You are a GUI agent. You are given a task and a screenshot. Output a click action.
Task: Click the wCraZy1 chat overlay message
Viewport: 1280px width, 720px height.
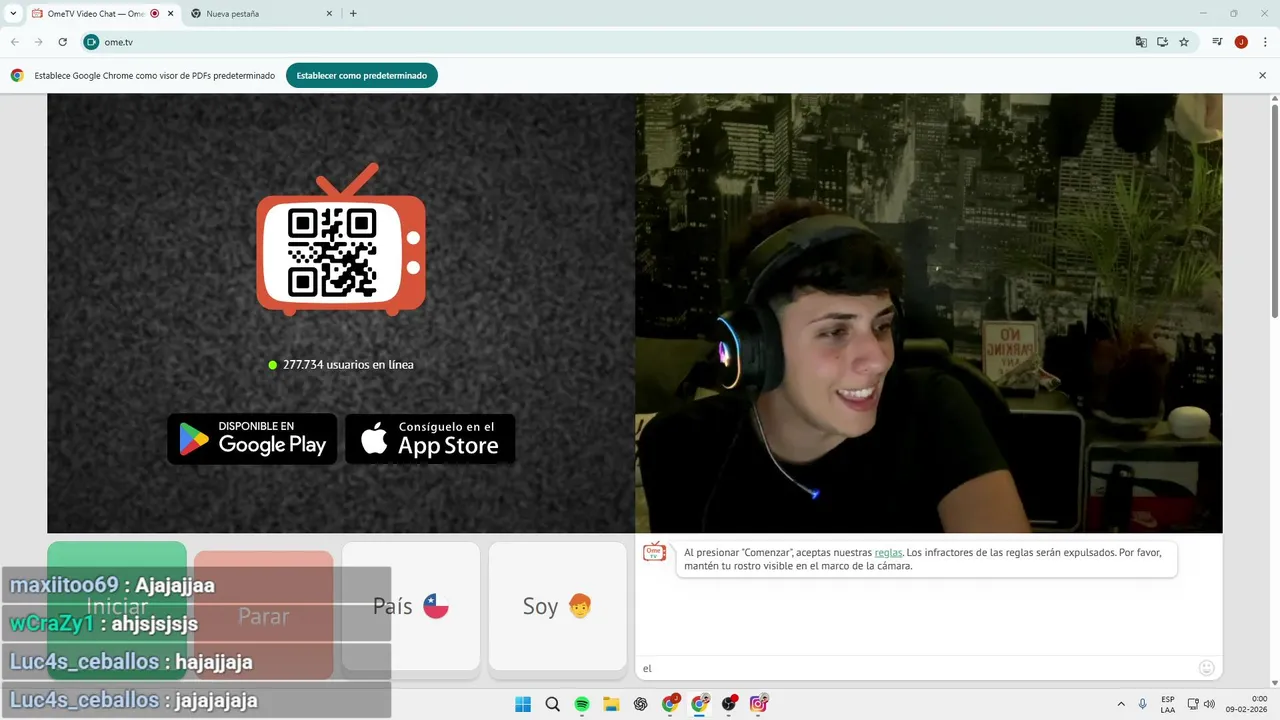[197, 623]
